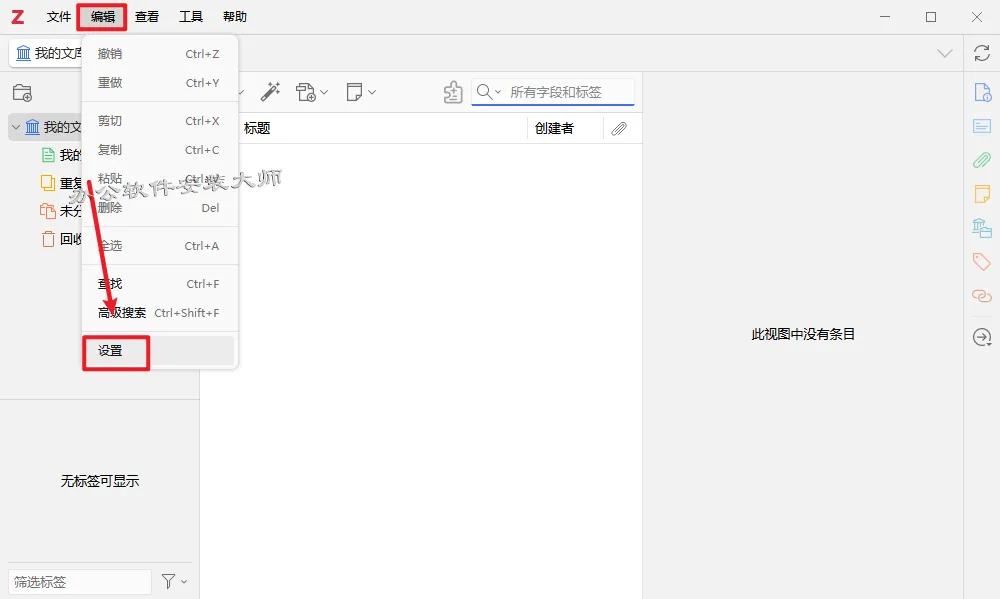Click the 查找 Ctrl+F shortcut entry
The height and width of the screenshot is (599, 1000).
tap(159, 284)
